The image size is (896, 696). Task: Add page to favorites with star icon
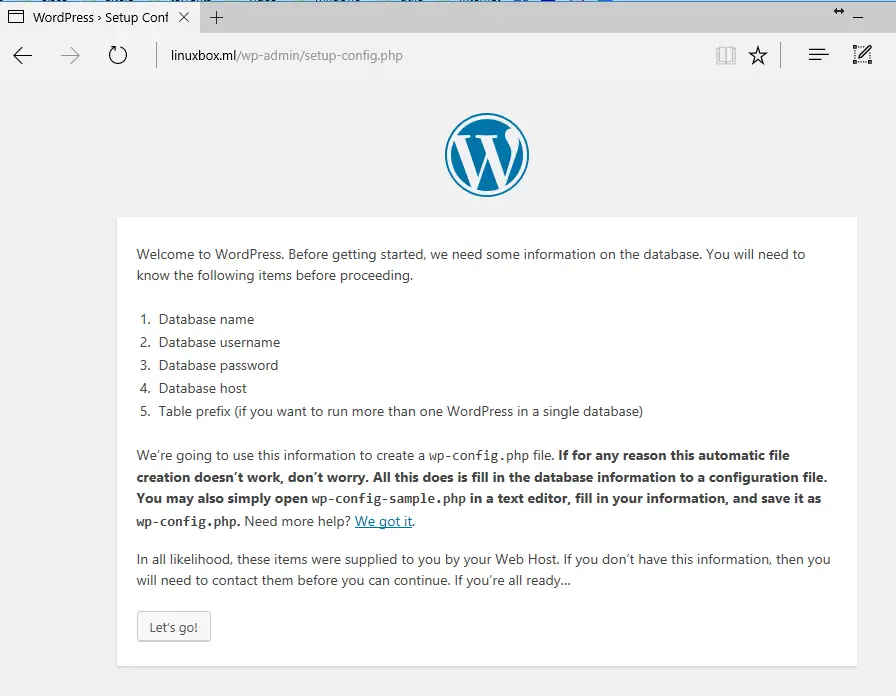click(758, 55)
